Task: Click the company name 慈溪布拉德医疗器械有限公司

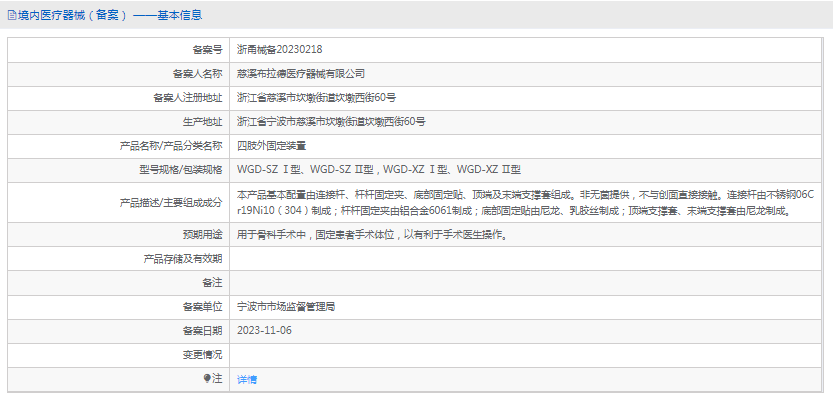Action: 301,74
